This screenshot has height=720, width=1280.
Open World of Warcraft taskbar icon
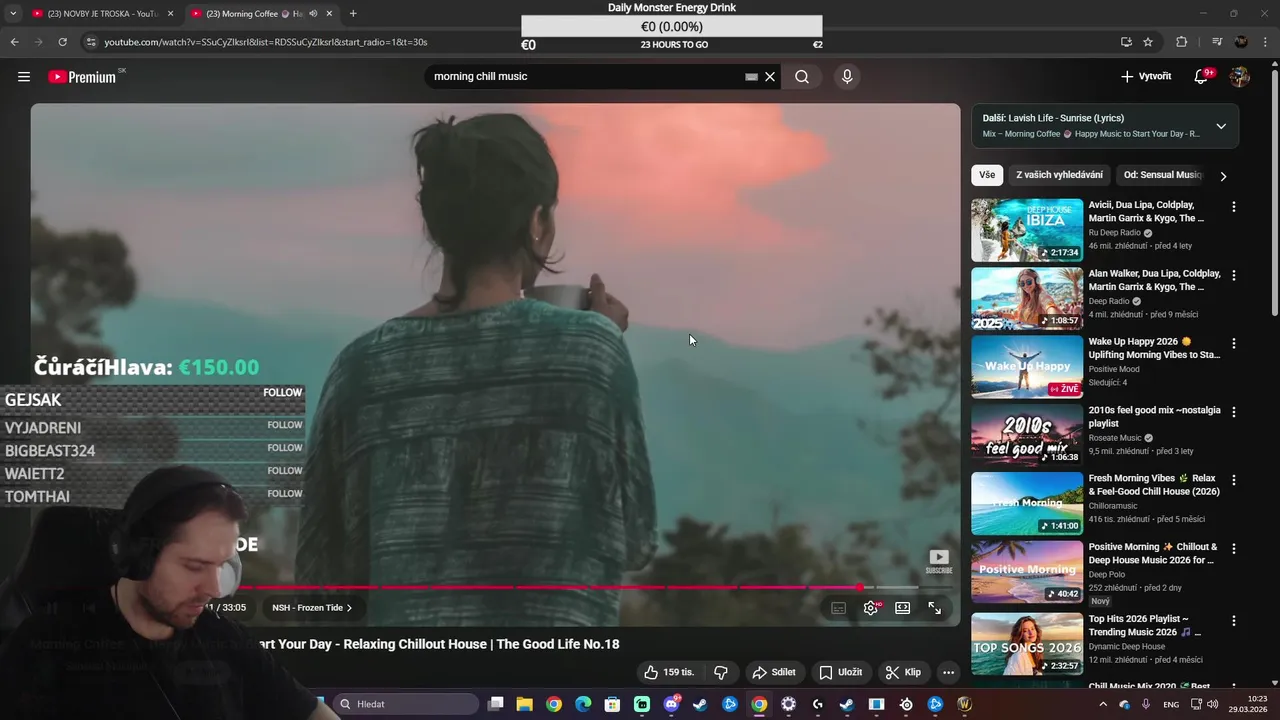(x=964, y=704)
